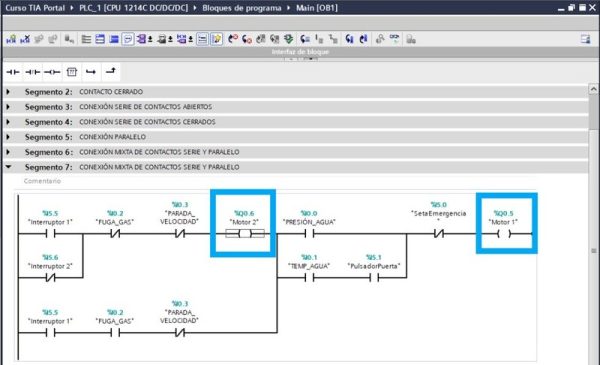This screenshot has height=365, width=600.
Task: Expand Segmento 5 CONEXIÓN PARALELO
Action: (8, 137)
